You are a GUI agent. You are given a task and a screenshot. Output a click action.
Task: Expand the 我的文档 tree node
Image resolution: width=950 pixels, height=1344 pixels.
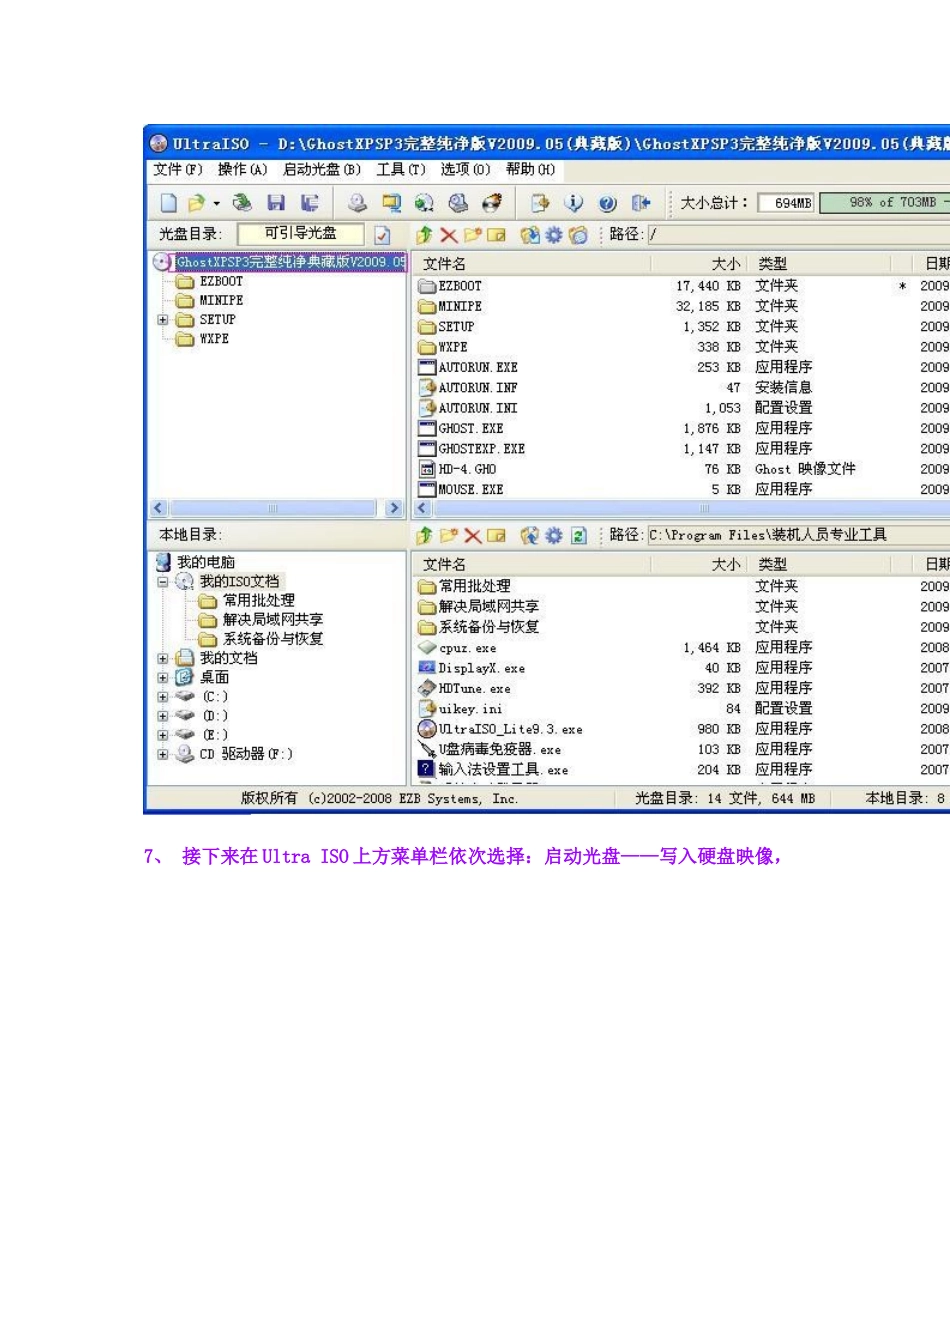pos(163,659)
